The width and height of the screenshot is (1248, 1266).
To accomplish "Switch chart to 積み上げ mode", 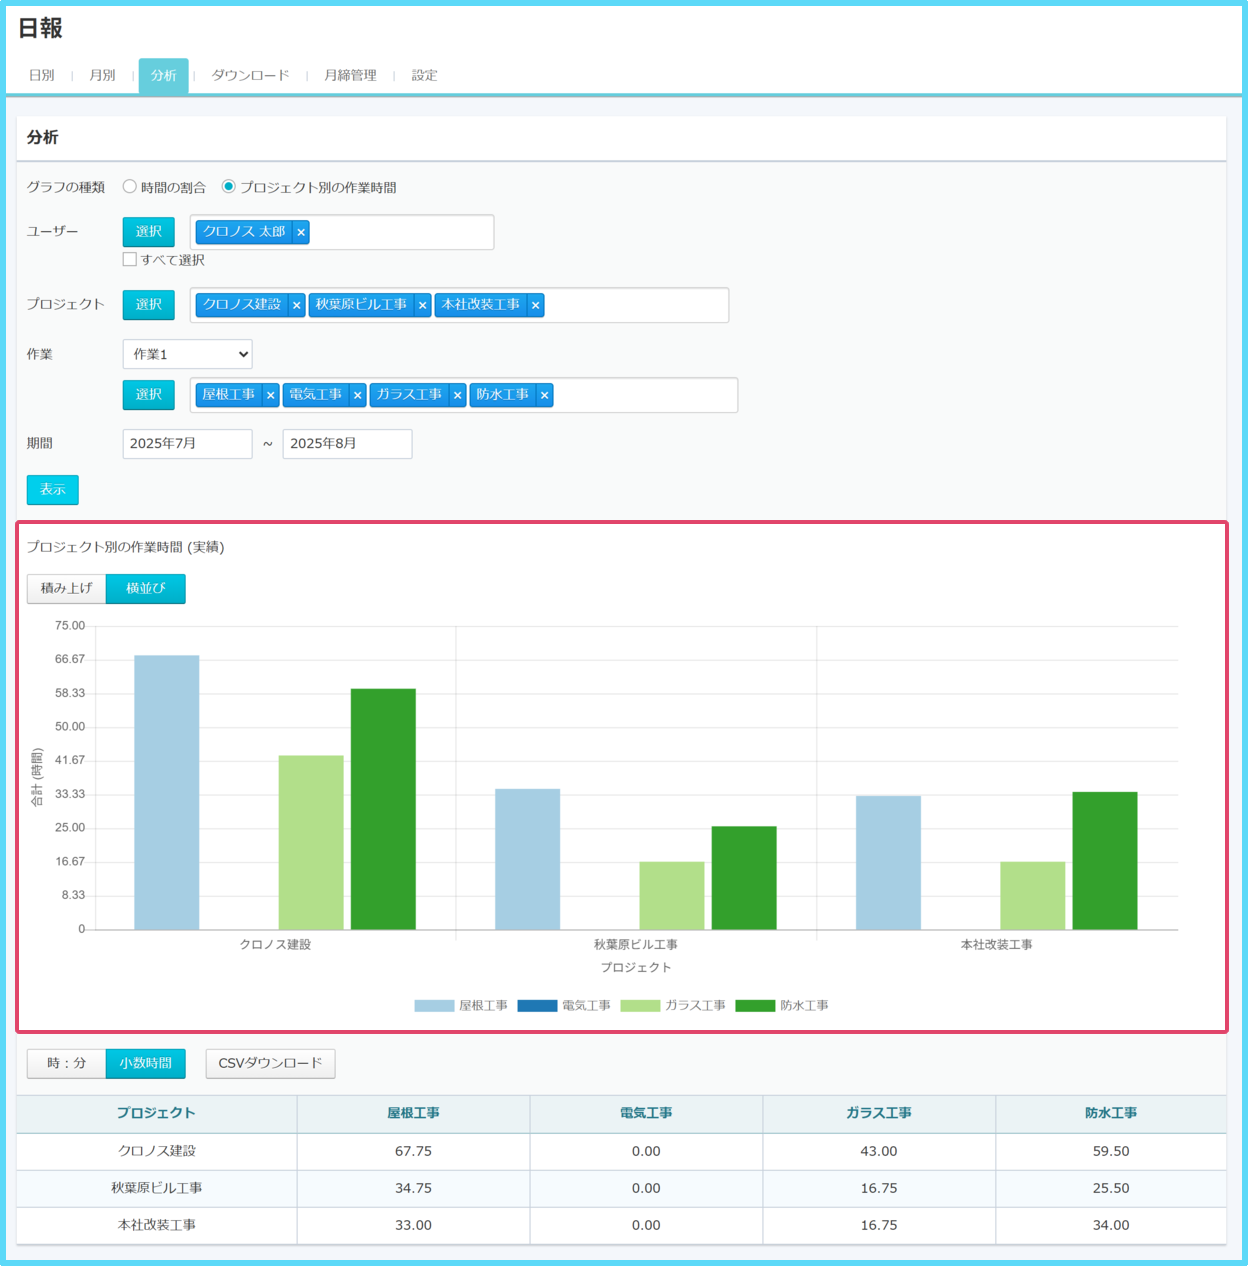I will pyautogui.click(x=66, y=589).
